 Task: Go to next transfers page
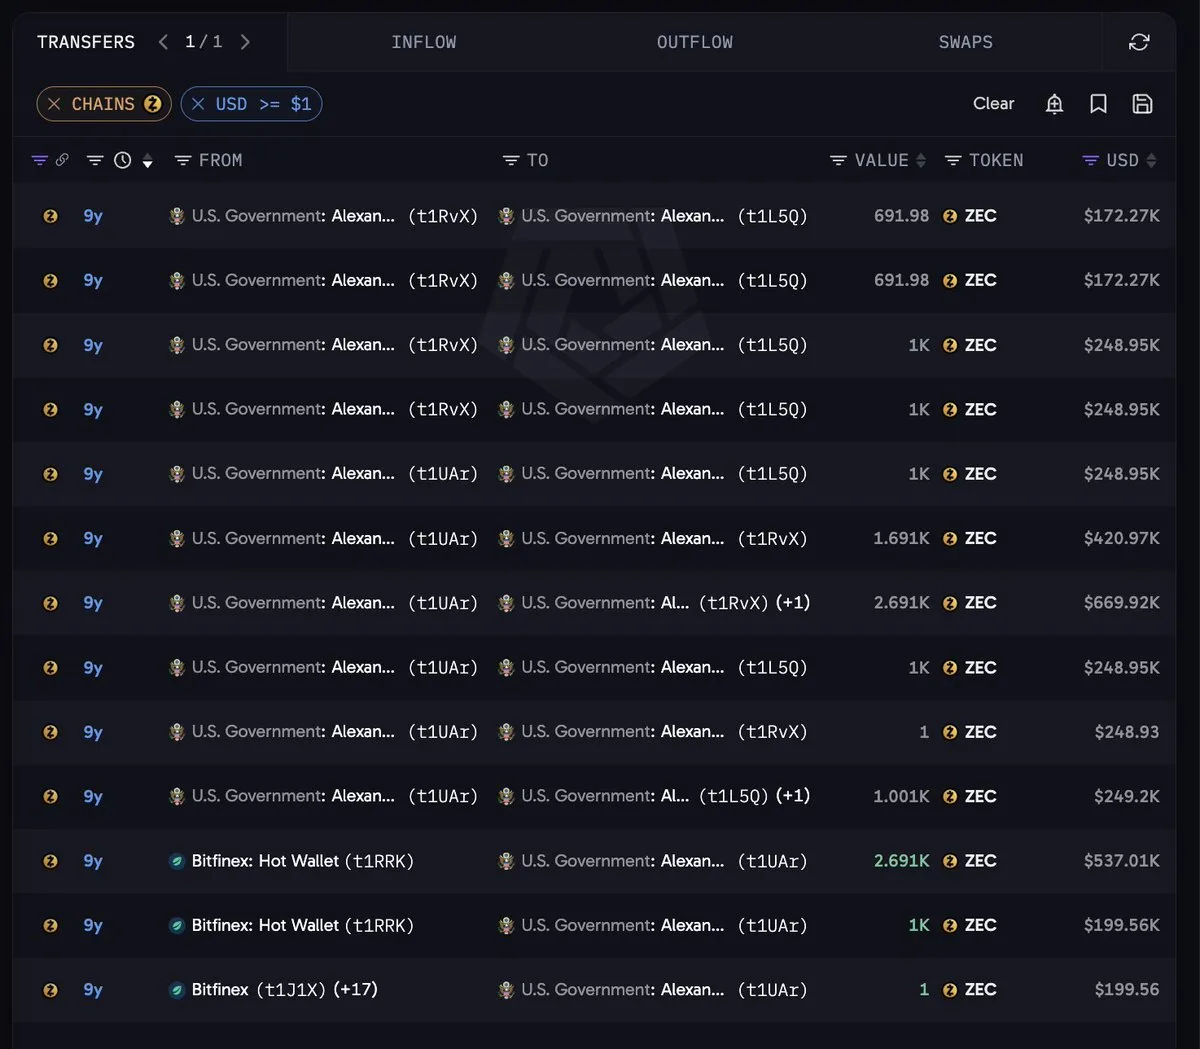[x=245, y=42]
